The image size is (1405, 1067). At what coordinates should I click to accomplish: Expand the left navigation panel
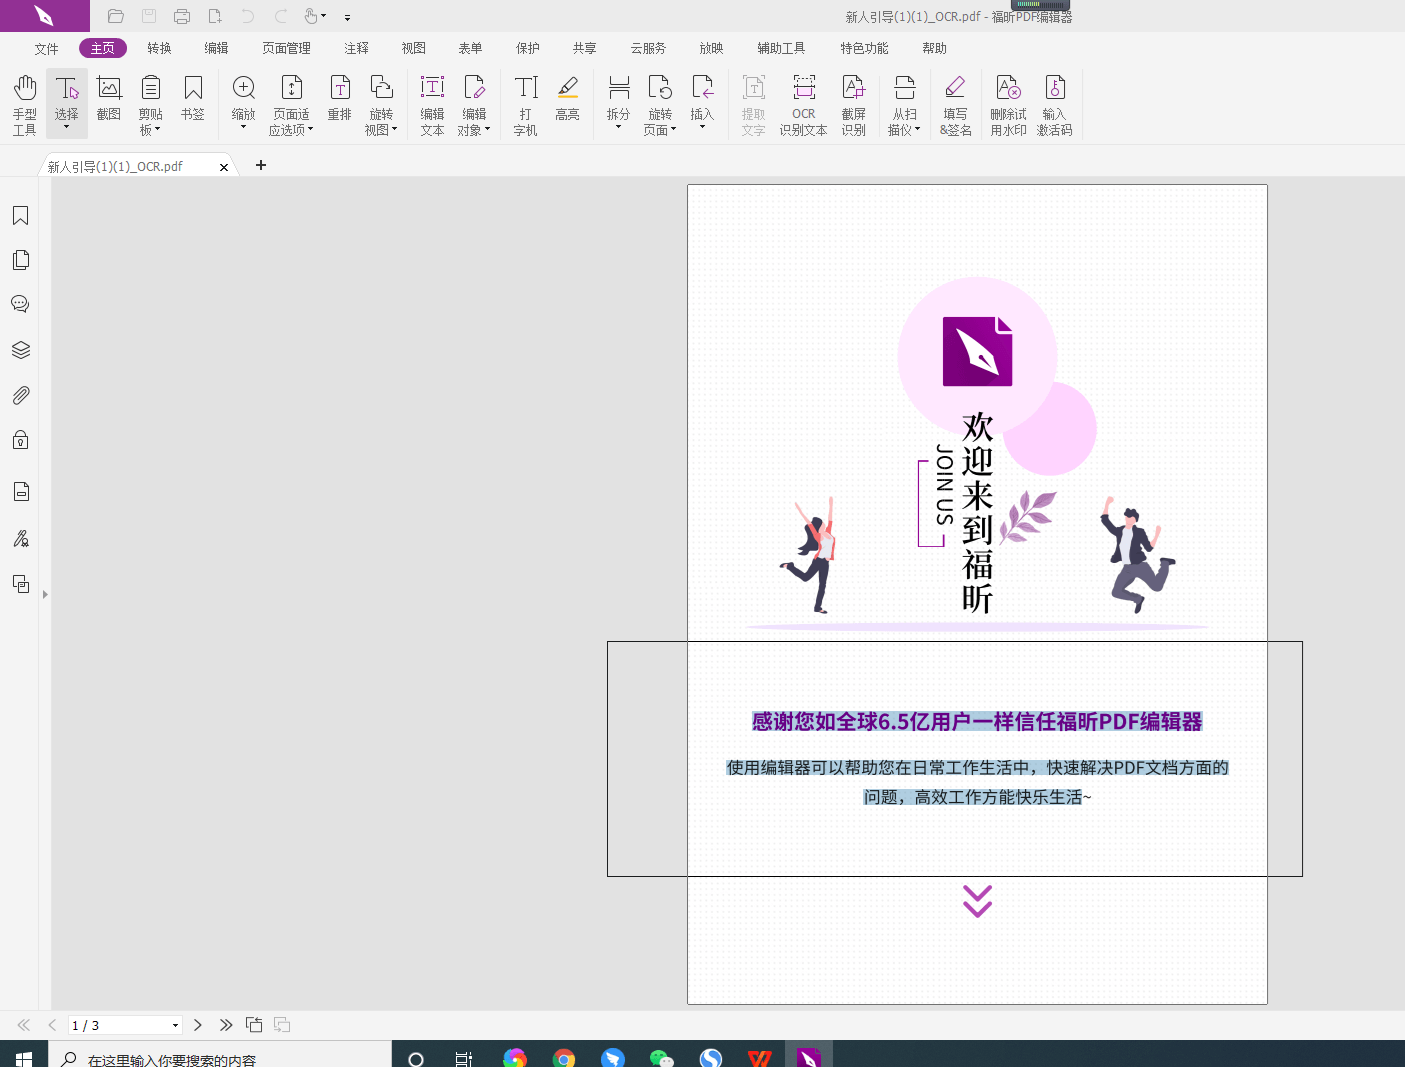(x=45, y=594)
